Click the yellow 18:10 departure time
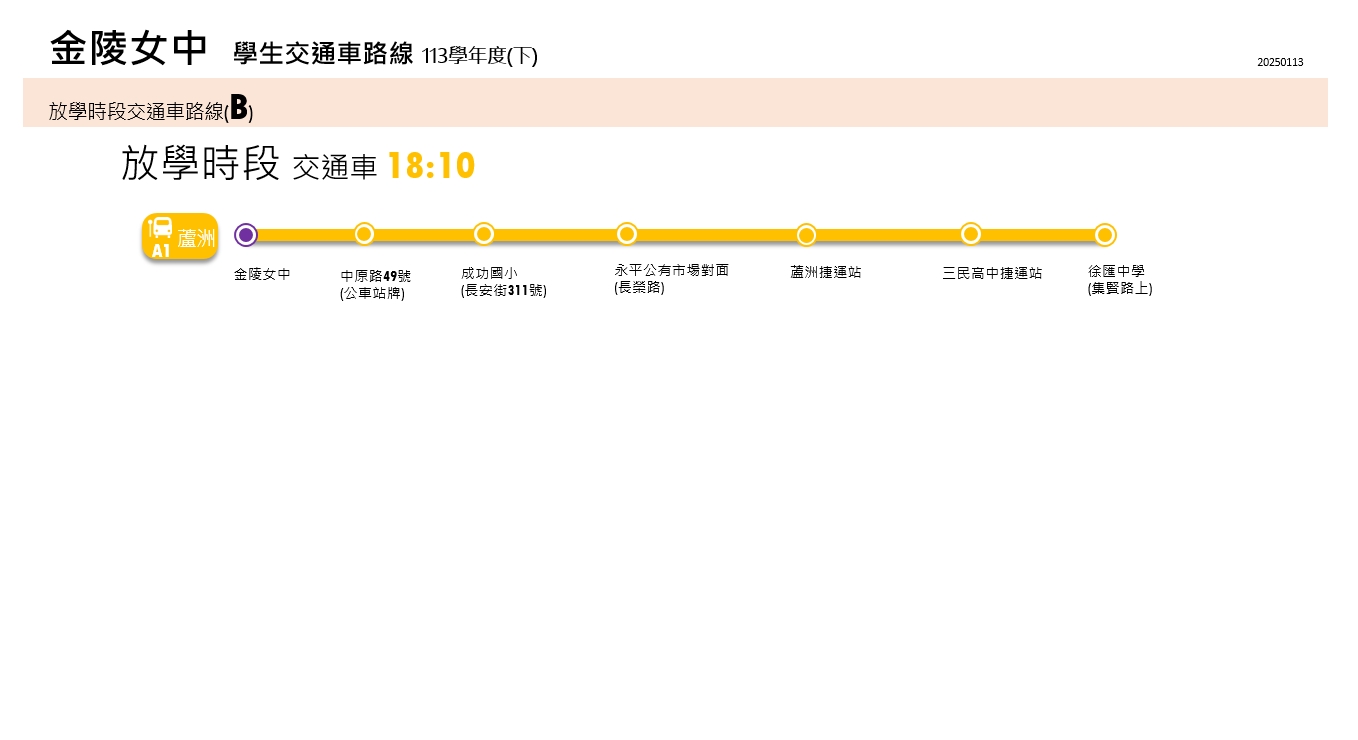Screen dimensions: 1358x740 431,166
